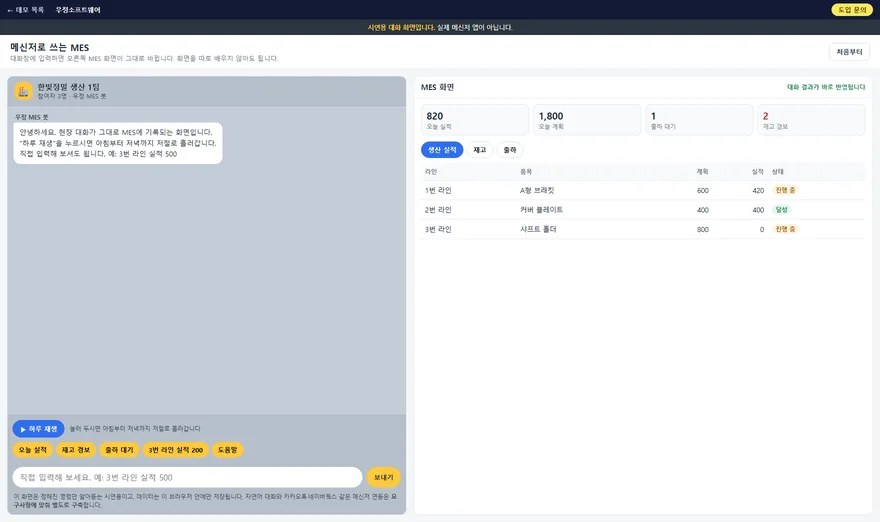Click the 품목 column header
This screenshot has width=880, height=522.
[x=526, y=172]
